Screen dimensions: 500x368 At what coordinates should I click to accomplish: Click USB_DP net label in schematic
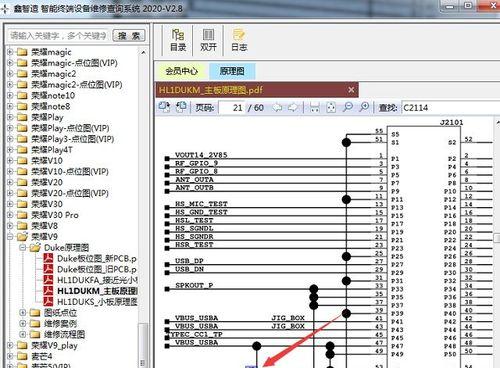tap(189, 261)
